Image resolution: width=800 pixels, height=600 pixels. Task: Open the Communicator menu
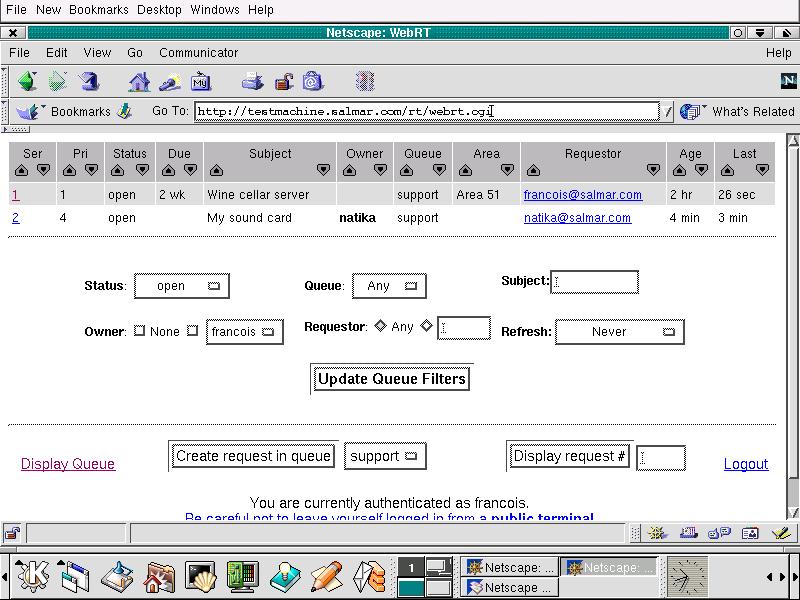tap(198, 52)
